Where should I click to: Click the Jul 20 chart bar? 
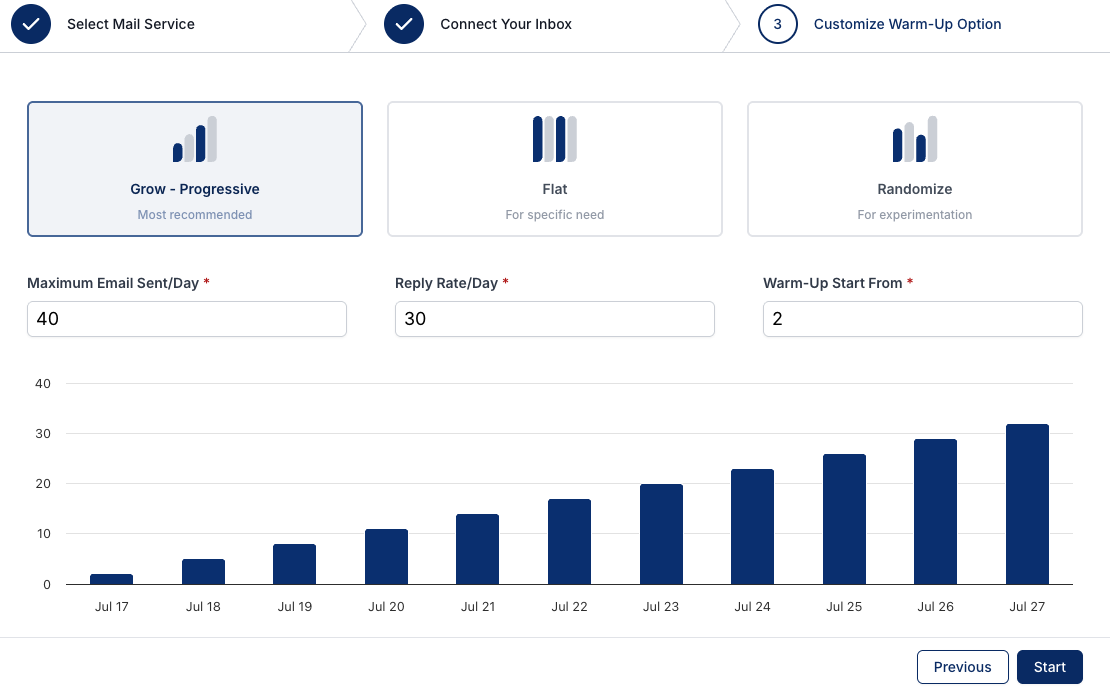(387, 556)
